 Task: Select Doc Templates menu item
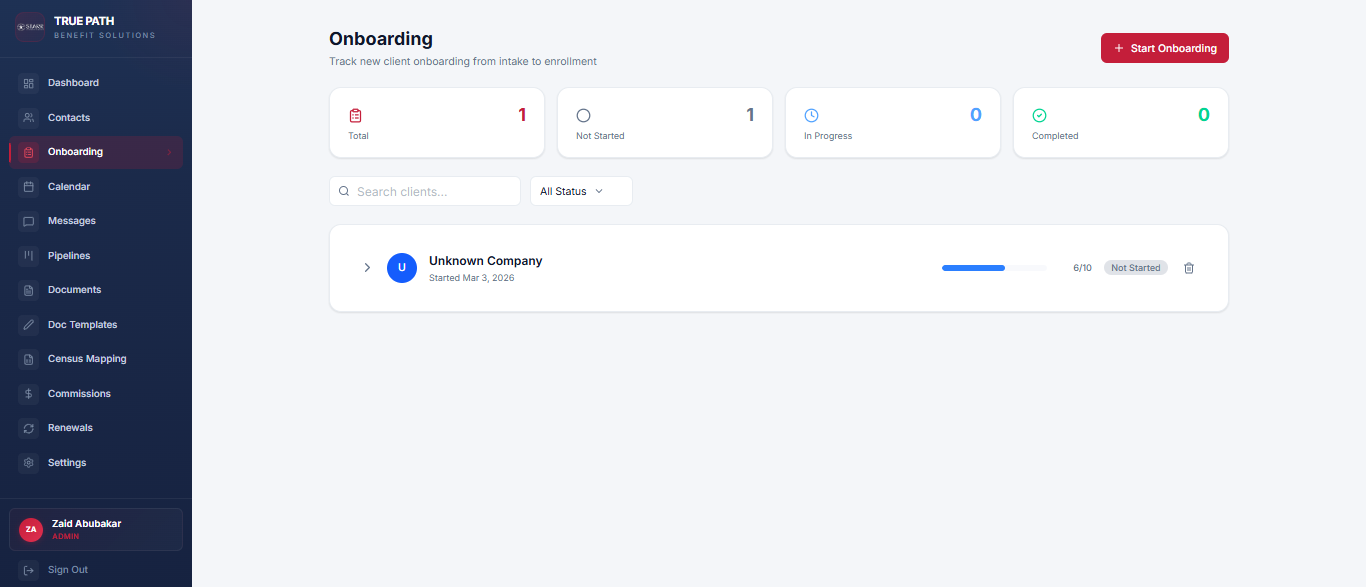click(82, 325)
